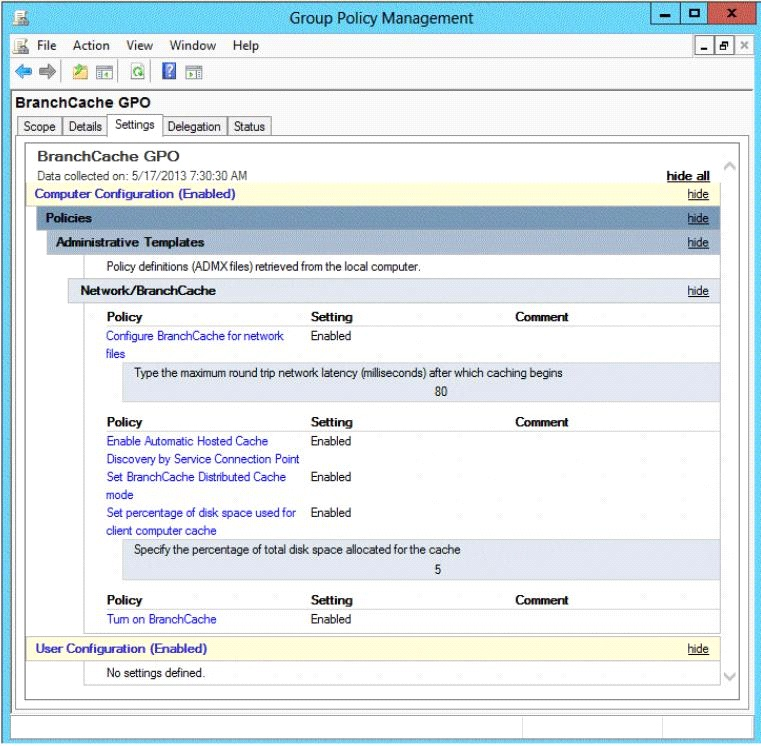Open the Action menu
Viewport: 761px width, 746px height.
click(91, 46)
